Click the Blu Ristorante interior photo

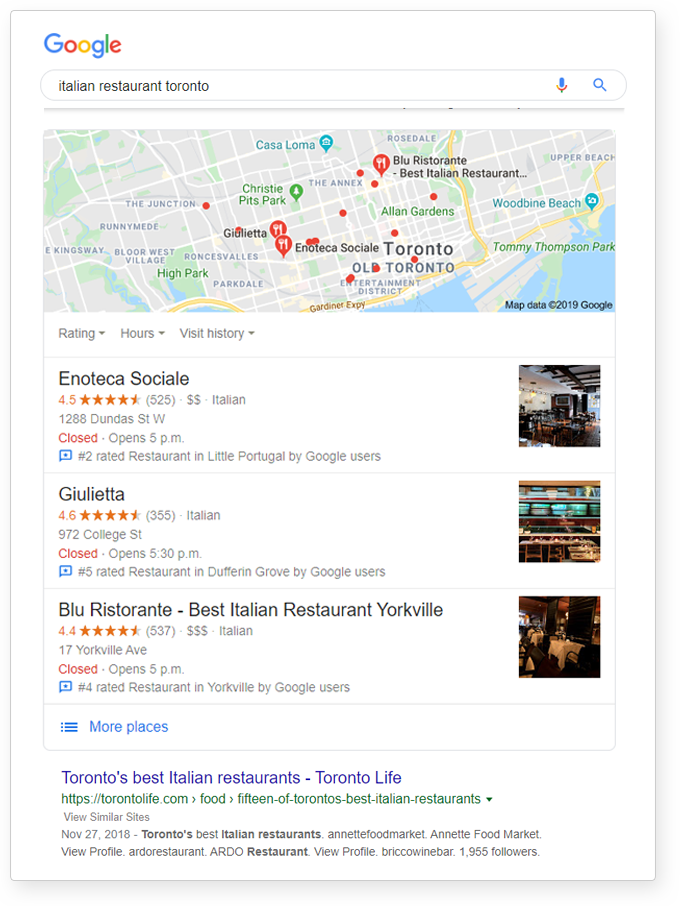point(559,637)
